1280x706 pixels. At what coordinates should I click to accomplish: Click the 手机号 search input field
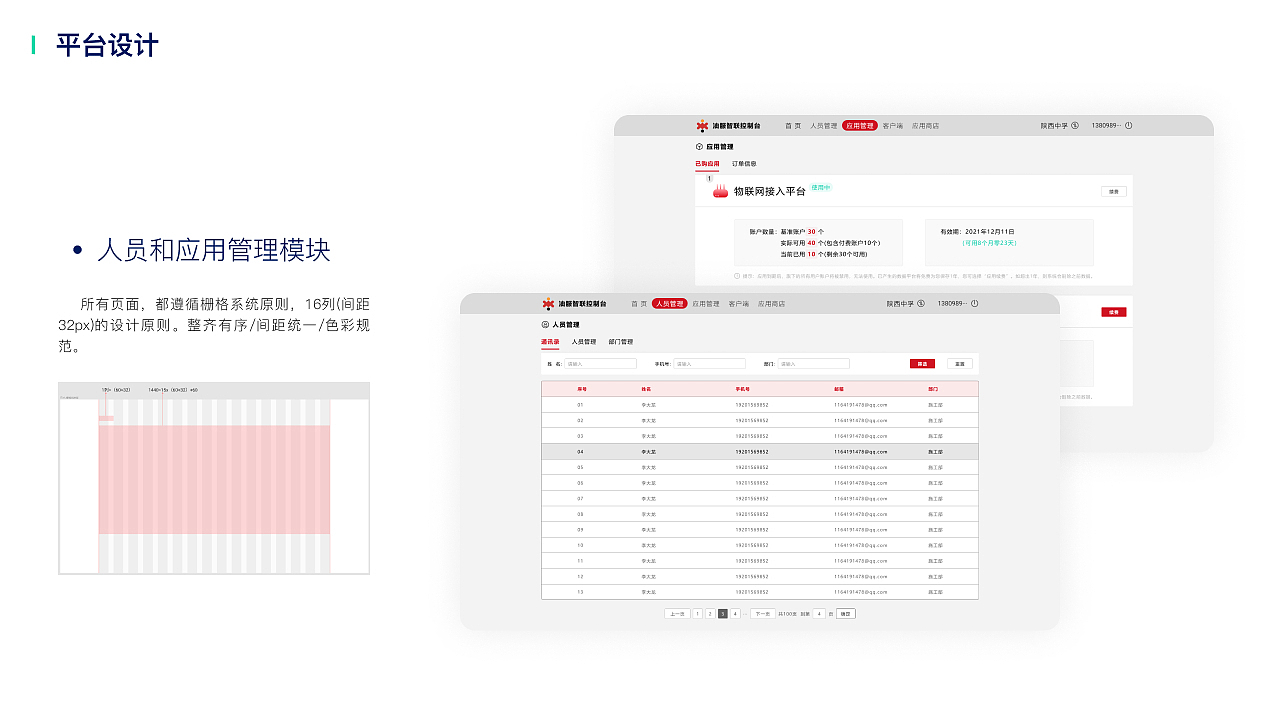(710, 363)
